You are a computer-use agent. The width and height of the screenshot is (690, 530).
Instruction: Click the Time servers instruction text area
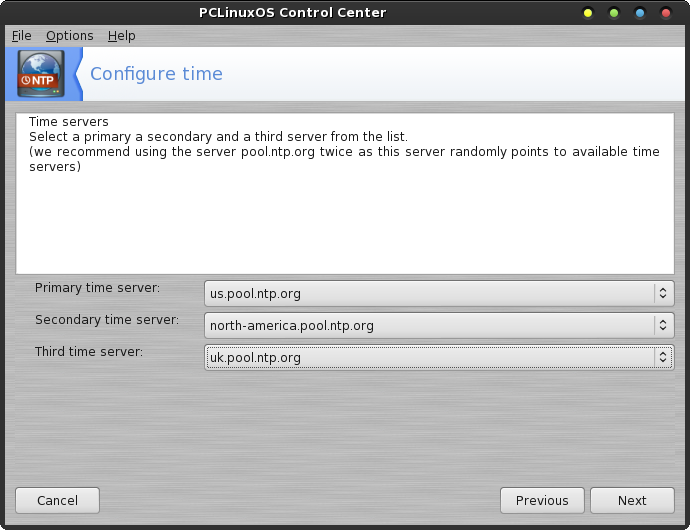[x=345, y=194]
